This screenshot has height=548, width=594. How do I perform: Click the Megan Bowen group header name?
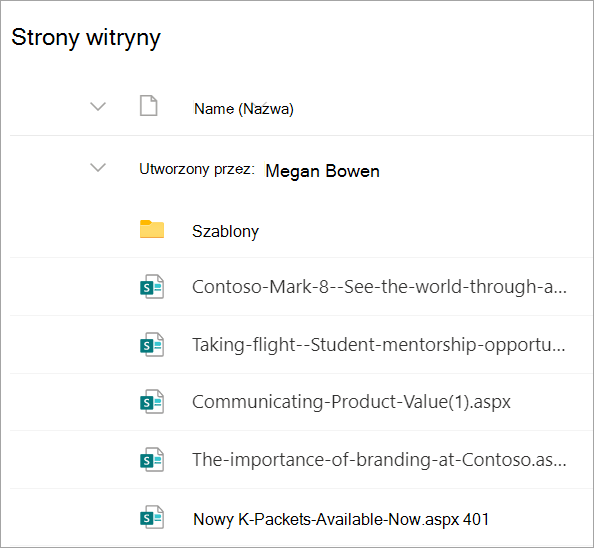coord(322,171)
